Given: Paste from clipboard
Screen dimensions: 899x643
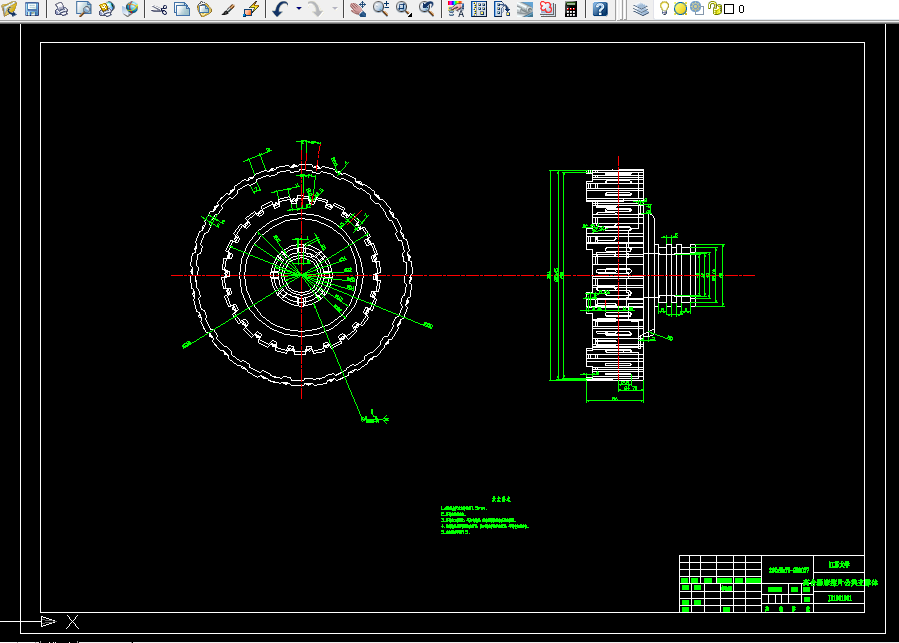Looking at the screenshot, I should pos(204,9).
